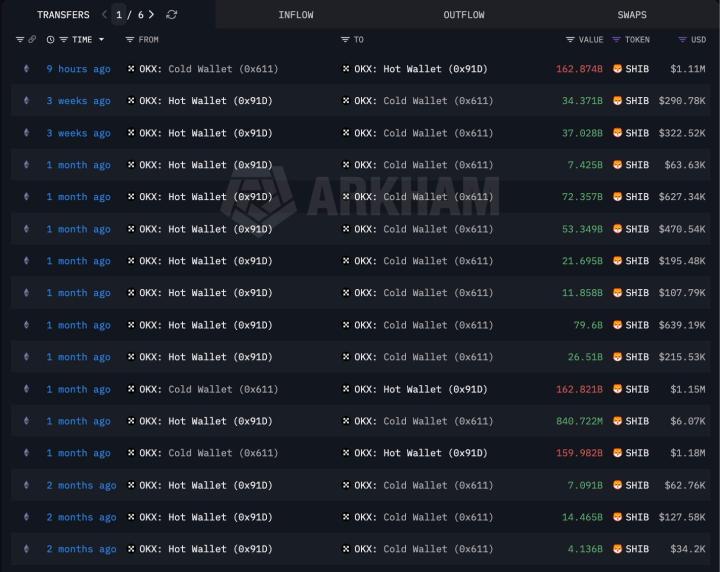Open the USD column filter

point(682,40)
